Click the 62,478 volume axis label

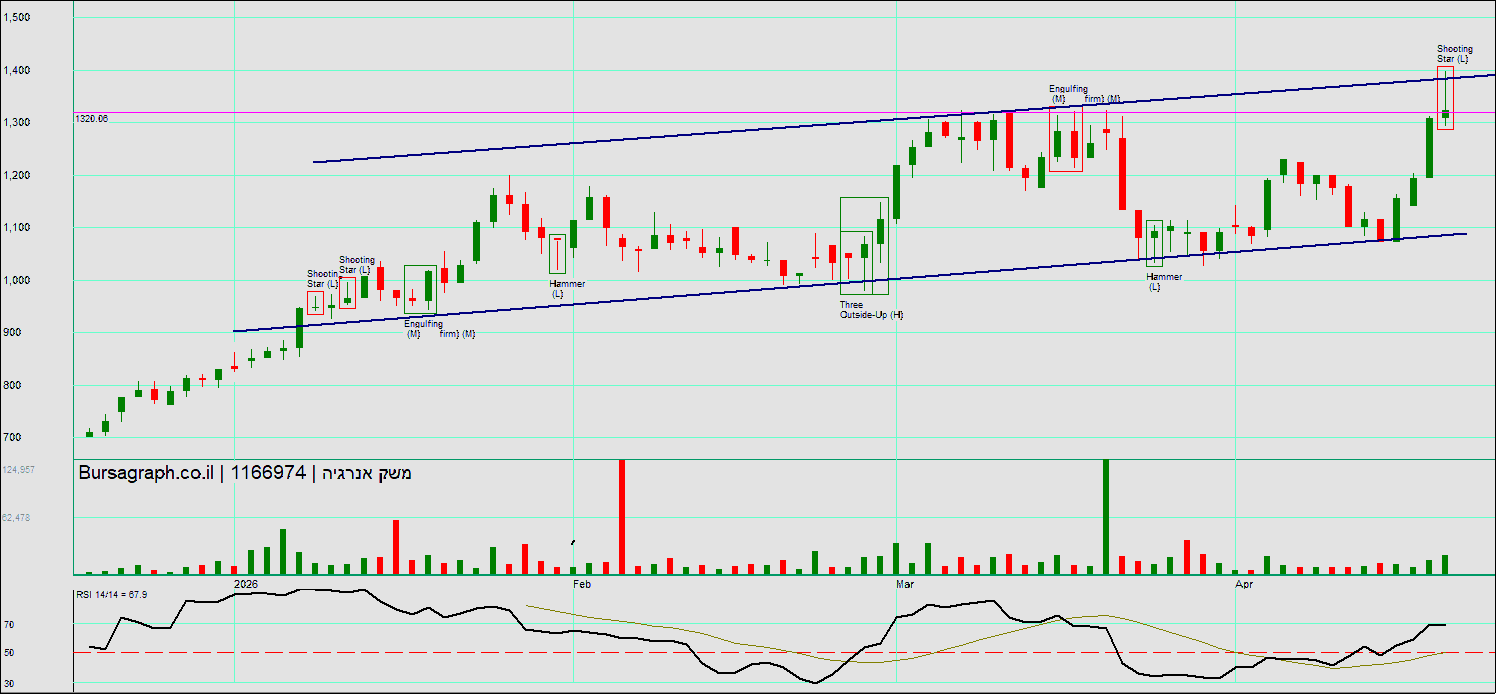click(18, 517)
